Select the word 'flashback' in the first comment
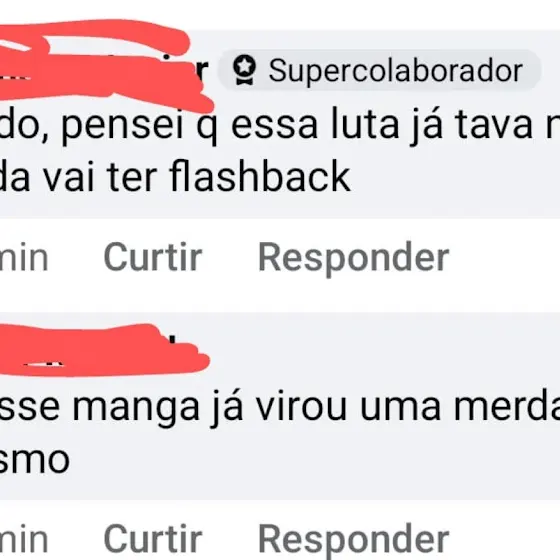560x560 pixels. (x=260, y=176)
